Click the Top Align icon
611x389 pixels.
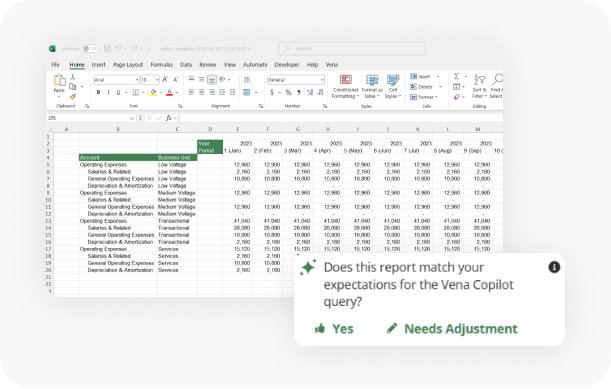tap(191, 80)
